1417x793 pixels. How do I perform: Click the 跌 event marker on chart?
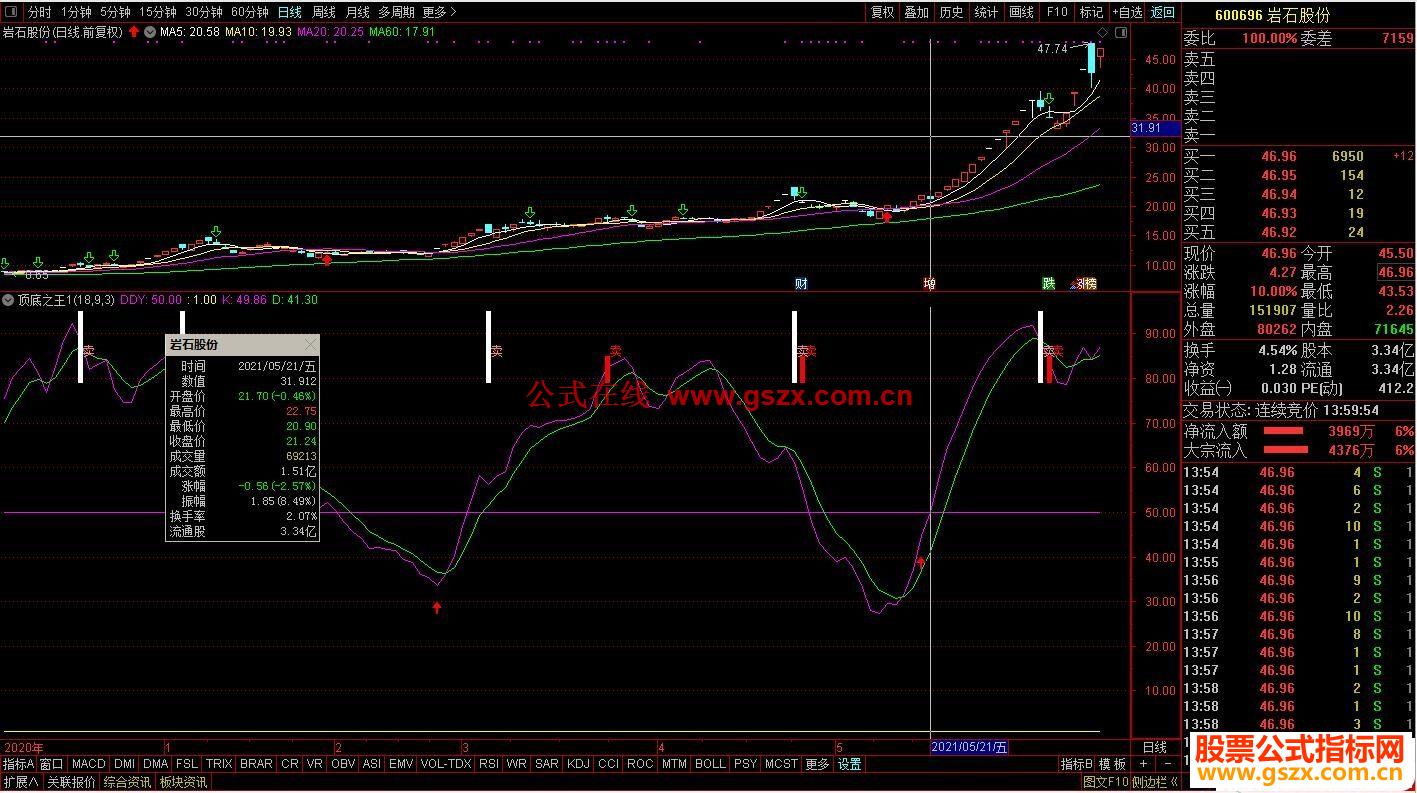click(1048, 283)
